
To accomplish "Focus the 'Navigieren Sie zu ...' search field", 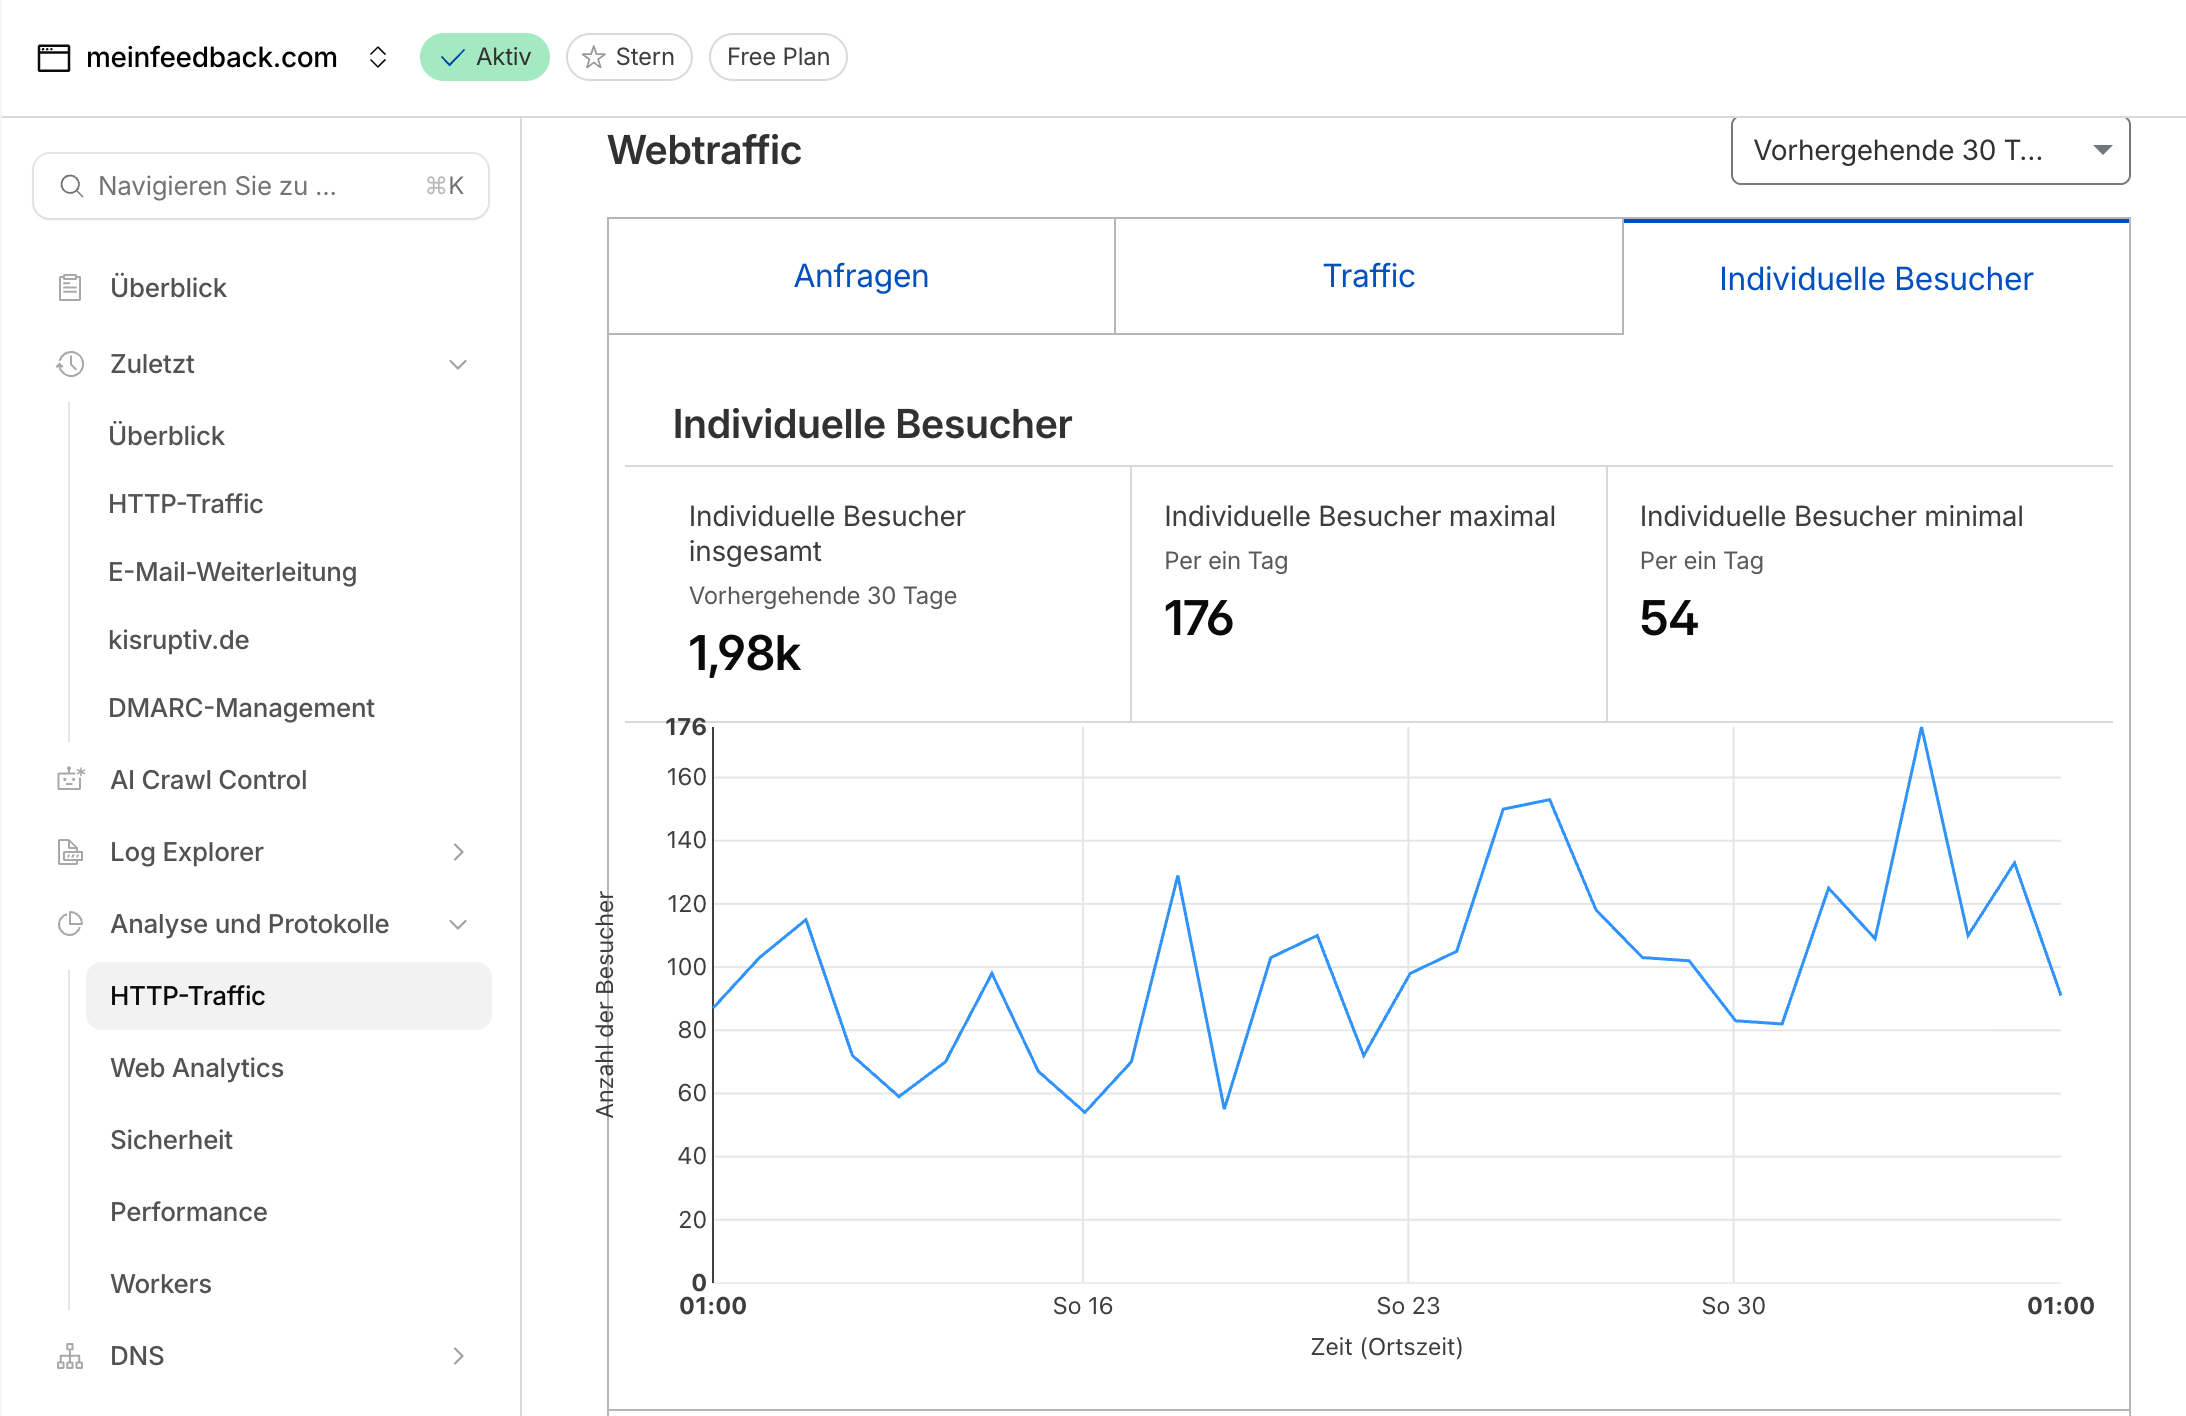I will [x=261, y=186].
